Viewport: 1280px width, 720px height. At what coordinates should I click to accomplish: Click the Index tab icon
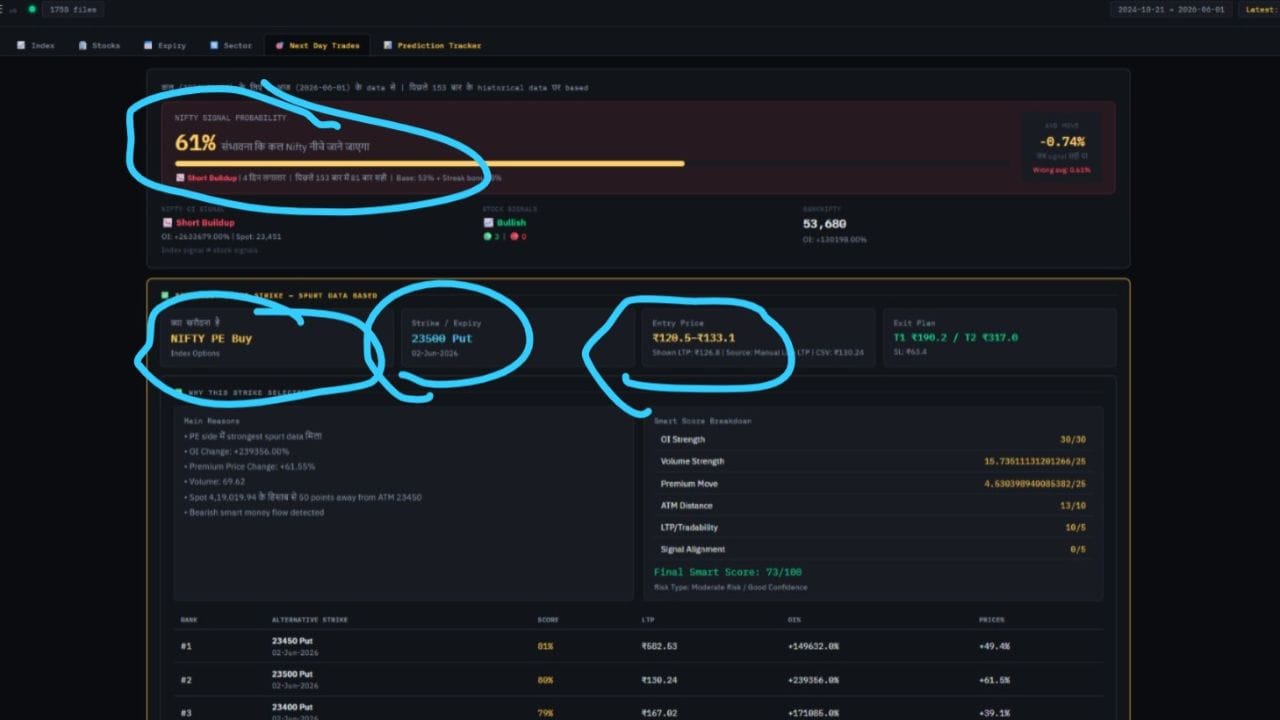[20, 46]
